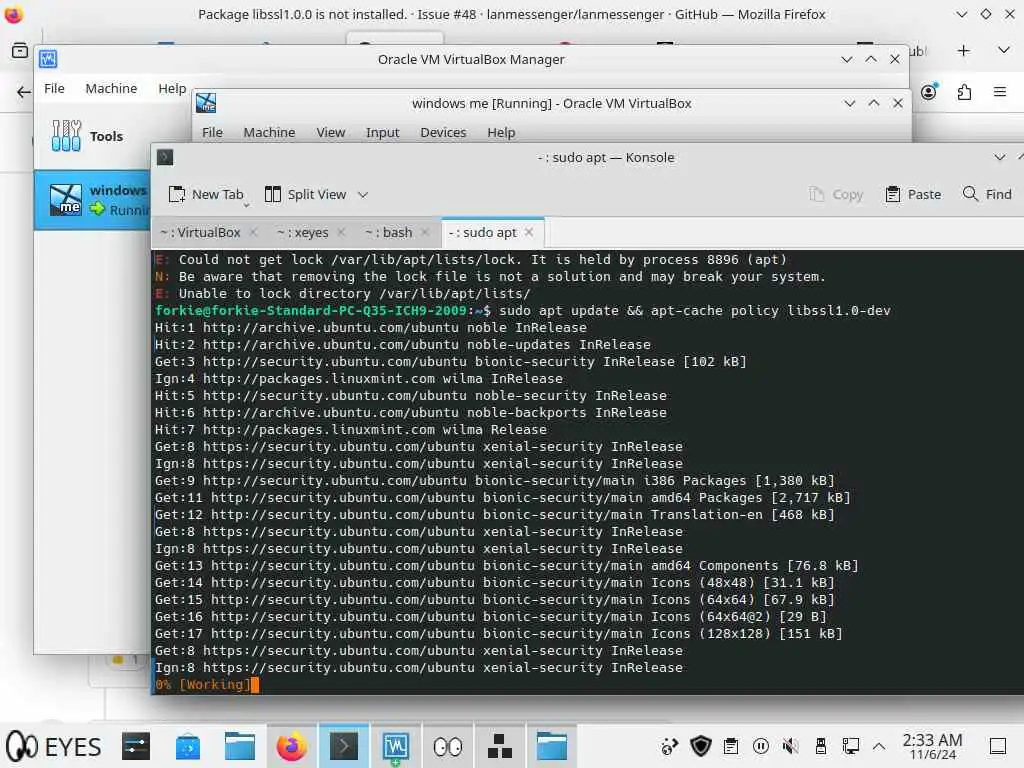Click the Paste button in Konsole
This screenshot has height=768, width=1024.
[913, 195]
